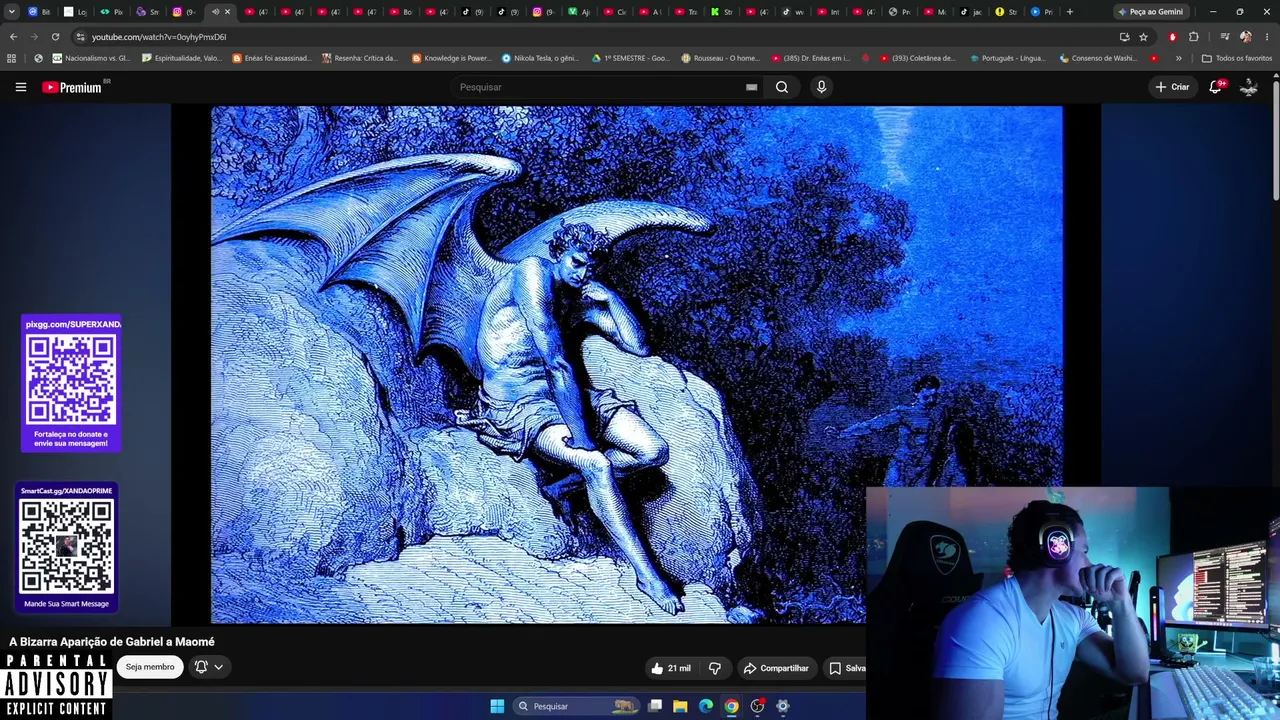The width and height of the screenshot is (1280, 720).
Task: Expand the channel notification bell dropdown
Action: (208, 667)
